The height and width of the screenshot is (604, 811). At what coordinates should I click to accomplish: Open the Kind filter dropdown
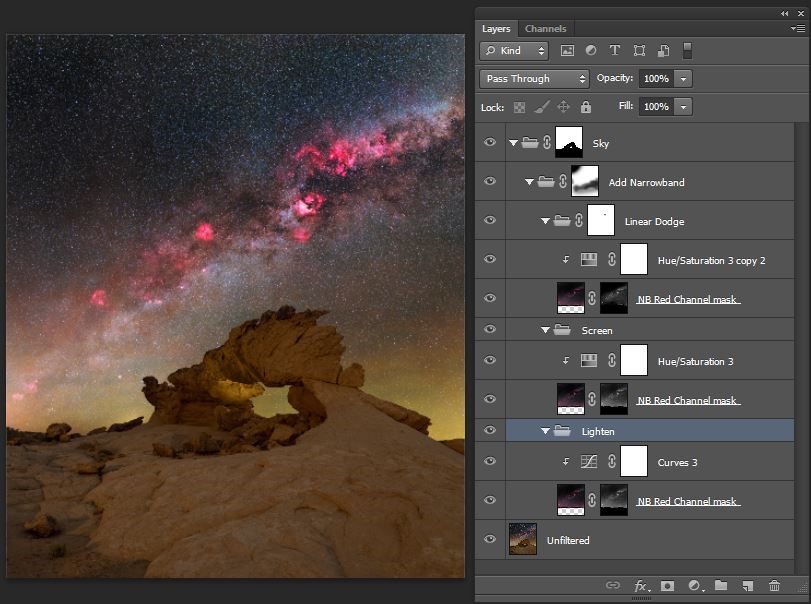[x=515, y=51]
